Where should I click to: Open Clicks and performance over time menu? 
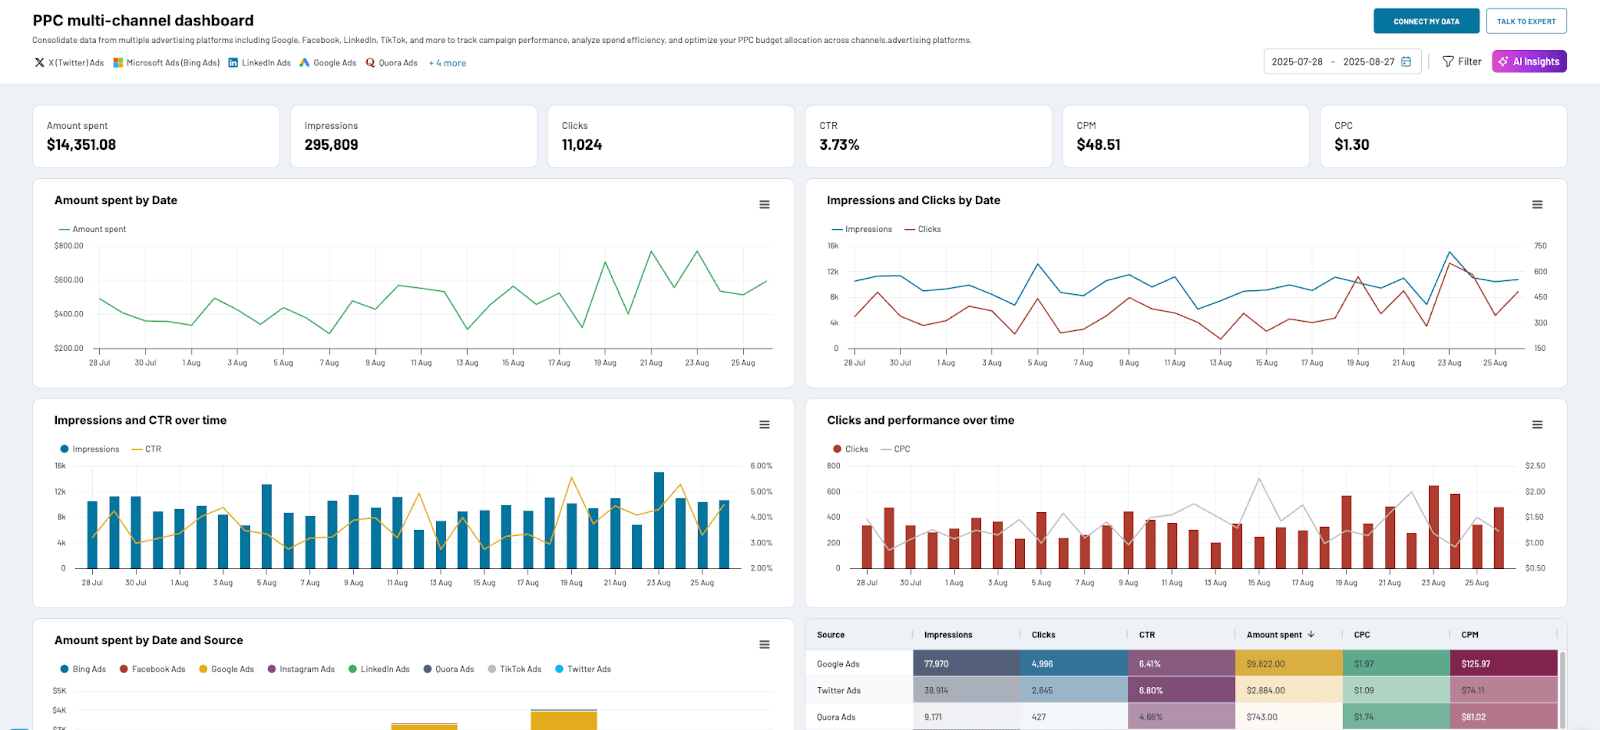coord(1537,425)
